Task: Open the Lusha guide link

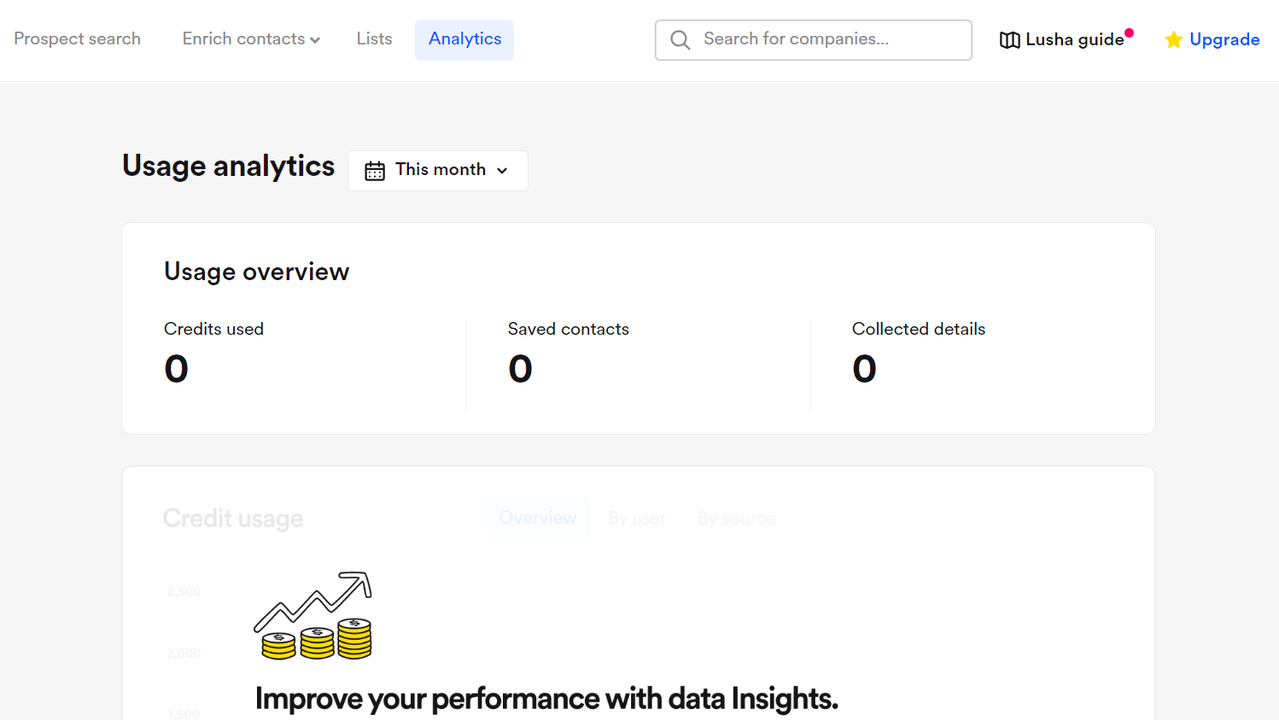Action: [x=1075, y=40]
